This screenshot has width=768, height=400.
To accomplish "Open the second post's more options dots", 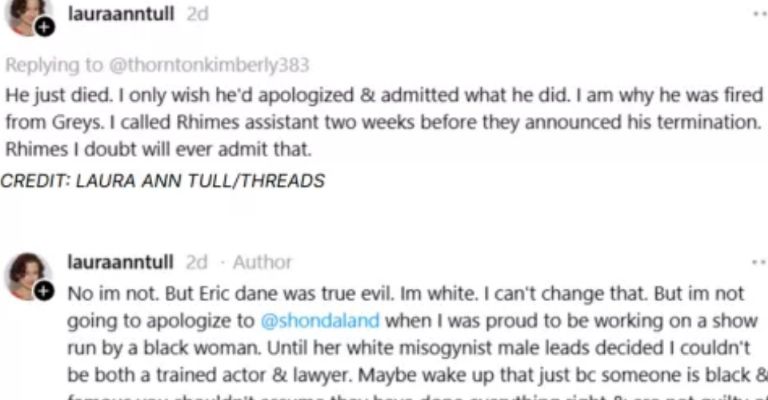I will [x=760, y=262].
